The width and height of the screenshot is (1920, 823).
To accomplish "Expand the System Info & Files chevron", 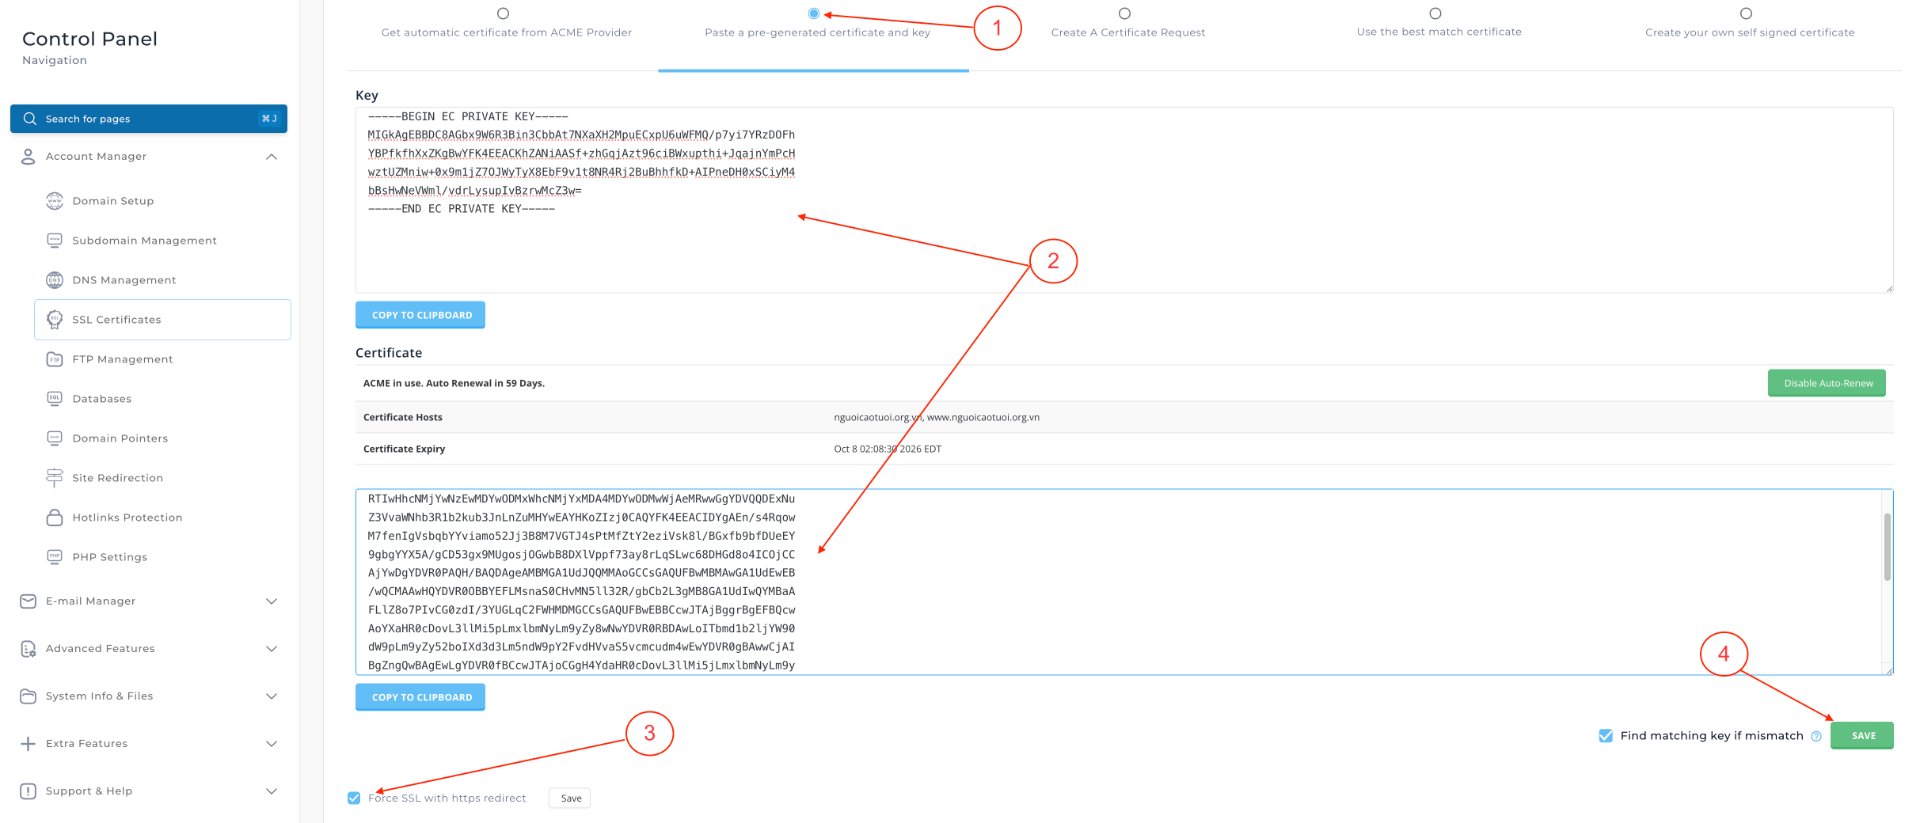I will point(271,696).
